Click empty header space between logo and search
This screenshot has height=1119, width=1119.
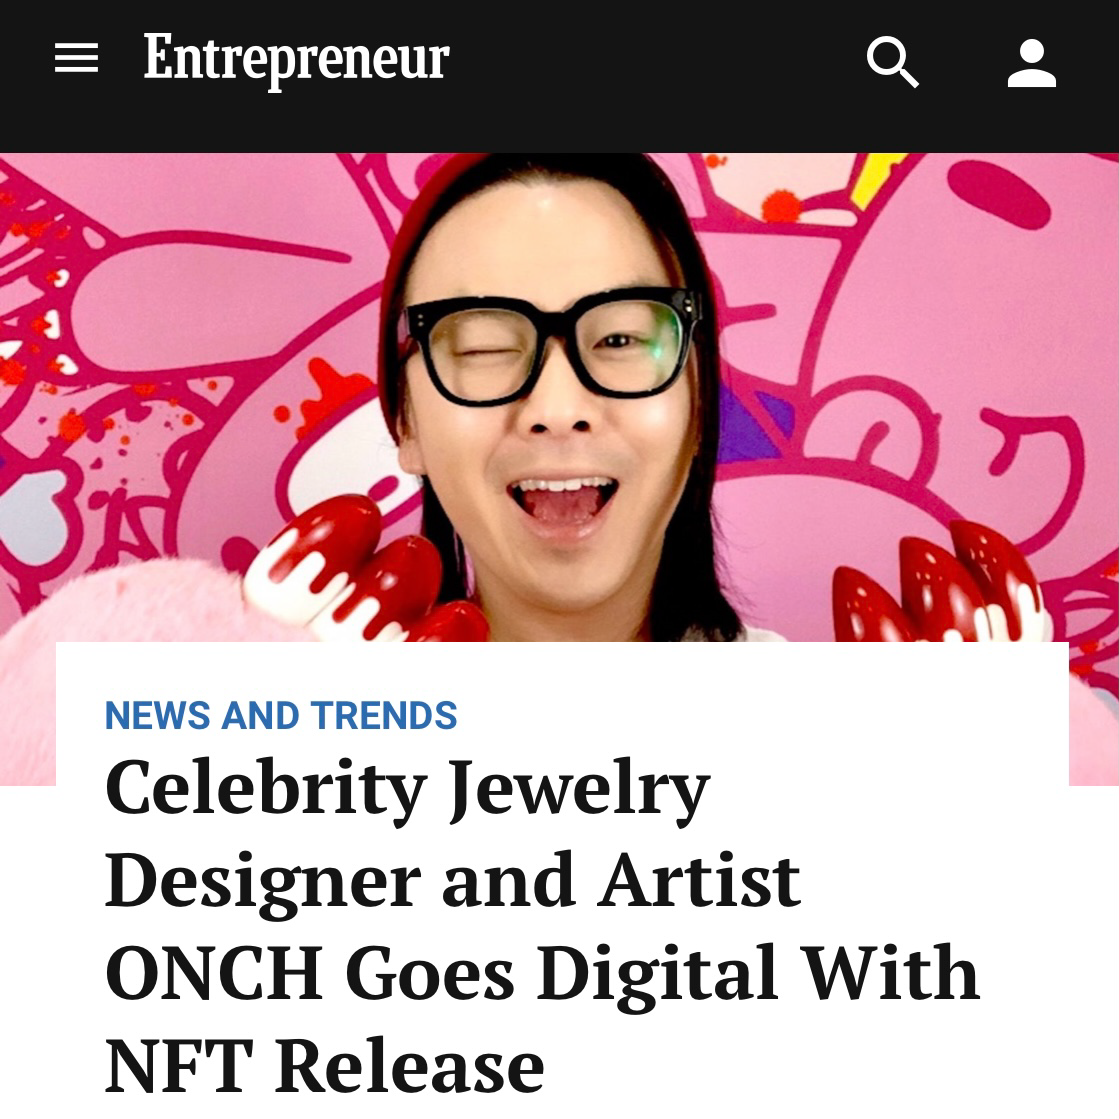(650, 60)
